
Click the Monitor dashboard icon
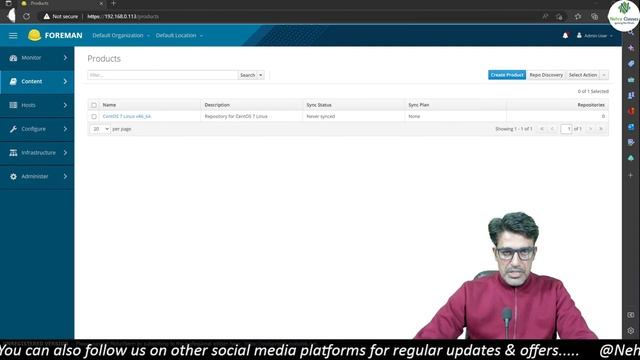tap(13, 58)
